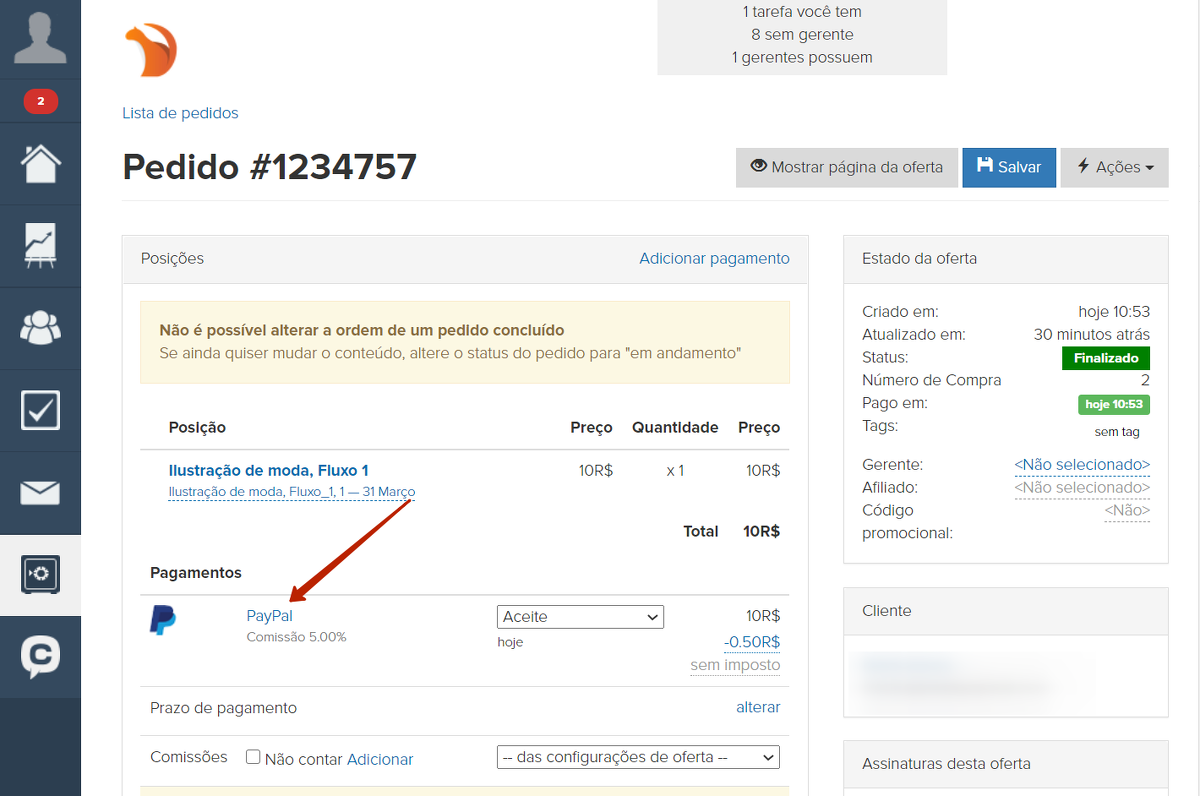The width and height of the screenshot is (1200, 796).
Task: Click the red notification badge
Action: [x=40, y=101]
